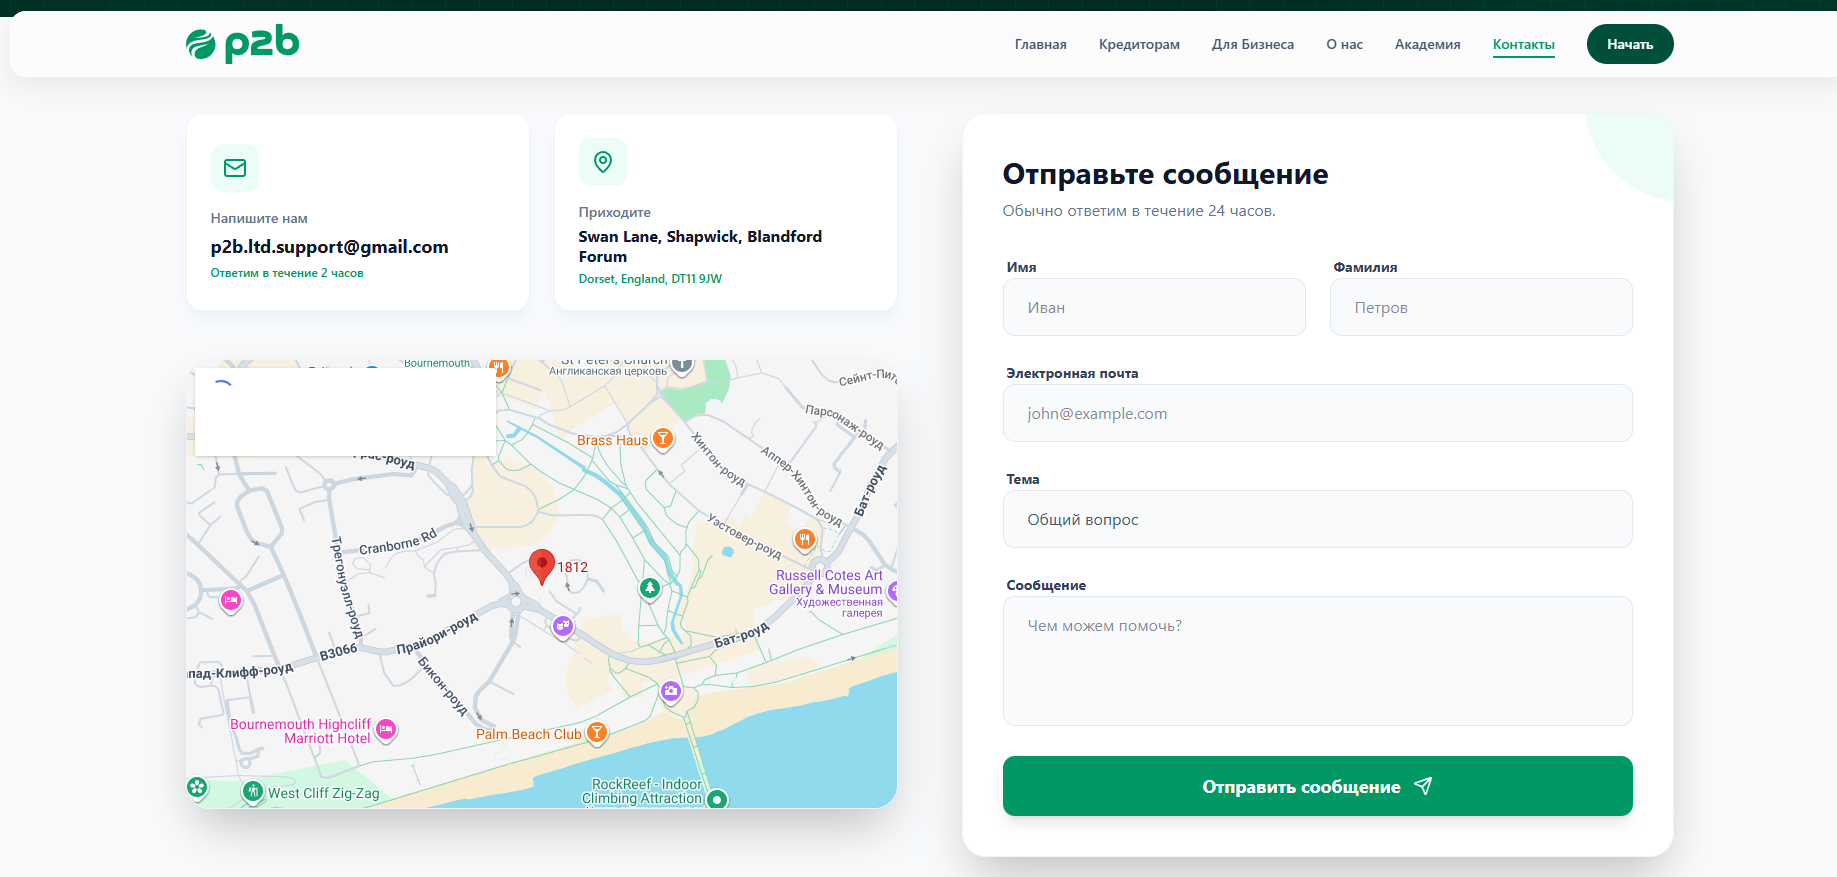Image resolution: width=1837 pixels, height=877 pixels.
Task: Focus the Электронная почта input field
Action: pos(1318,413)
